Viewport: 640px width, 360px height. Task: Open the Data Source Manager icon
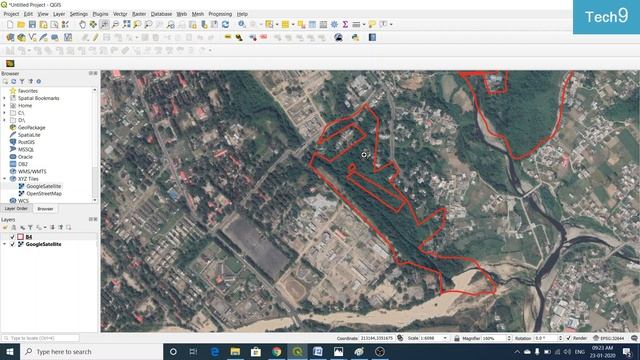click(10, 38)
